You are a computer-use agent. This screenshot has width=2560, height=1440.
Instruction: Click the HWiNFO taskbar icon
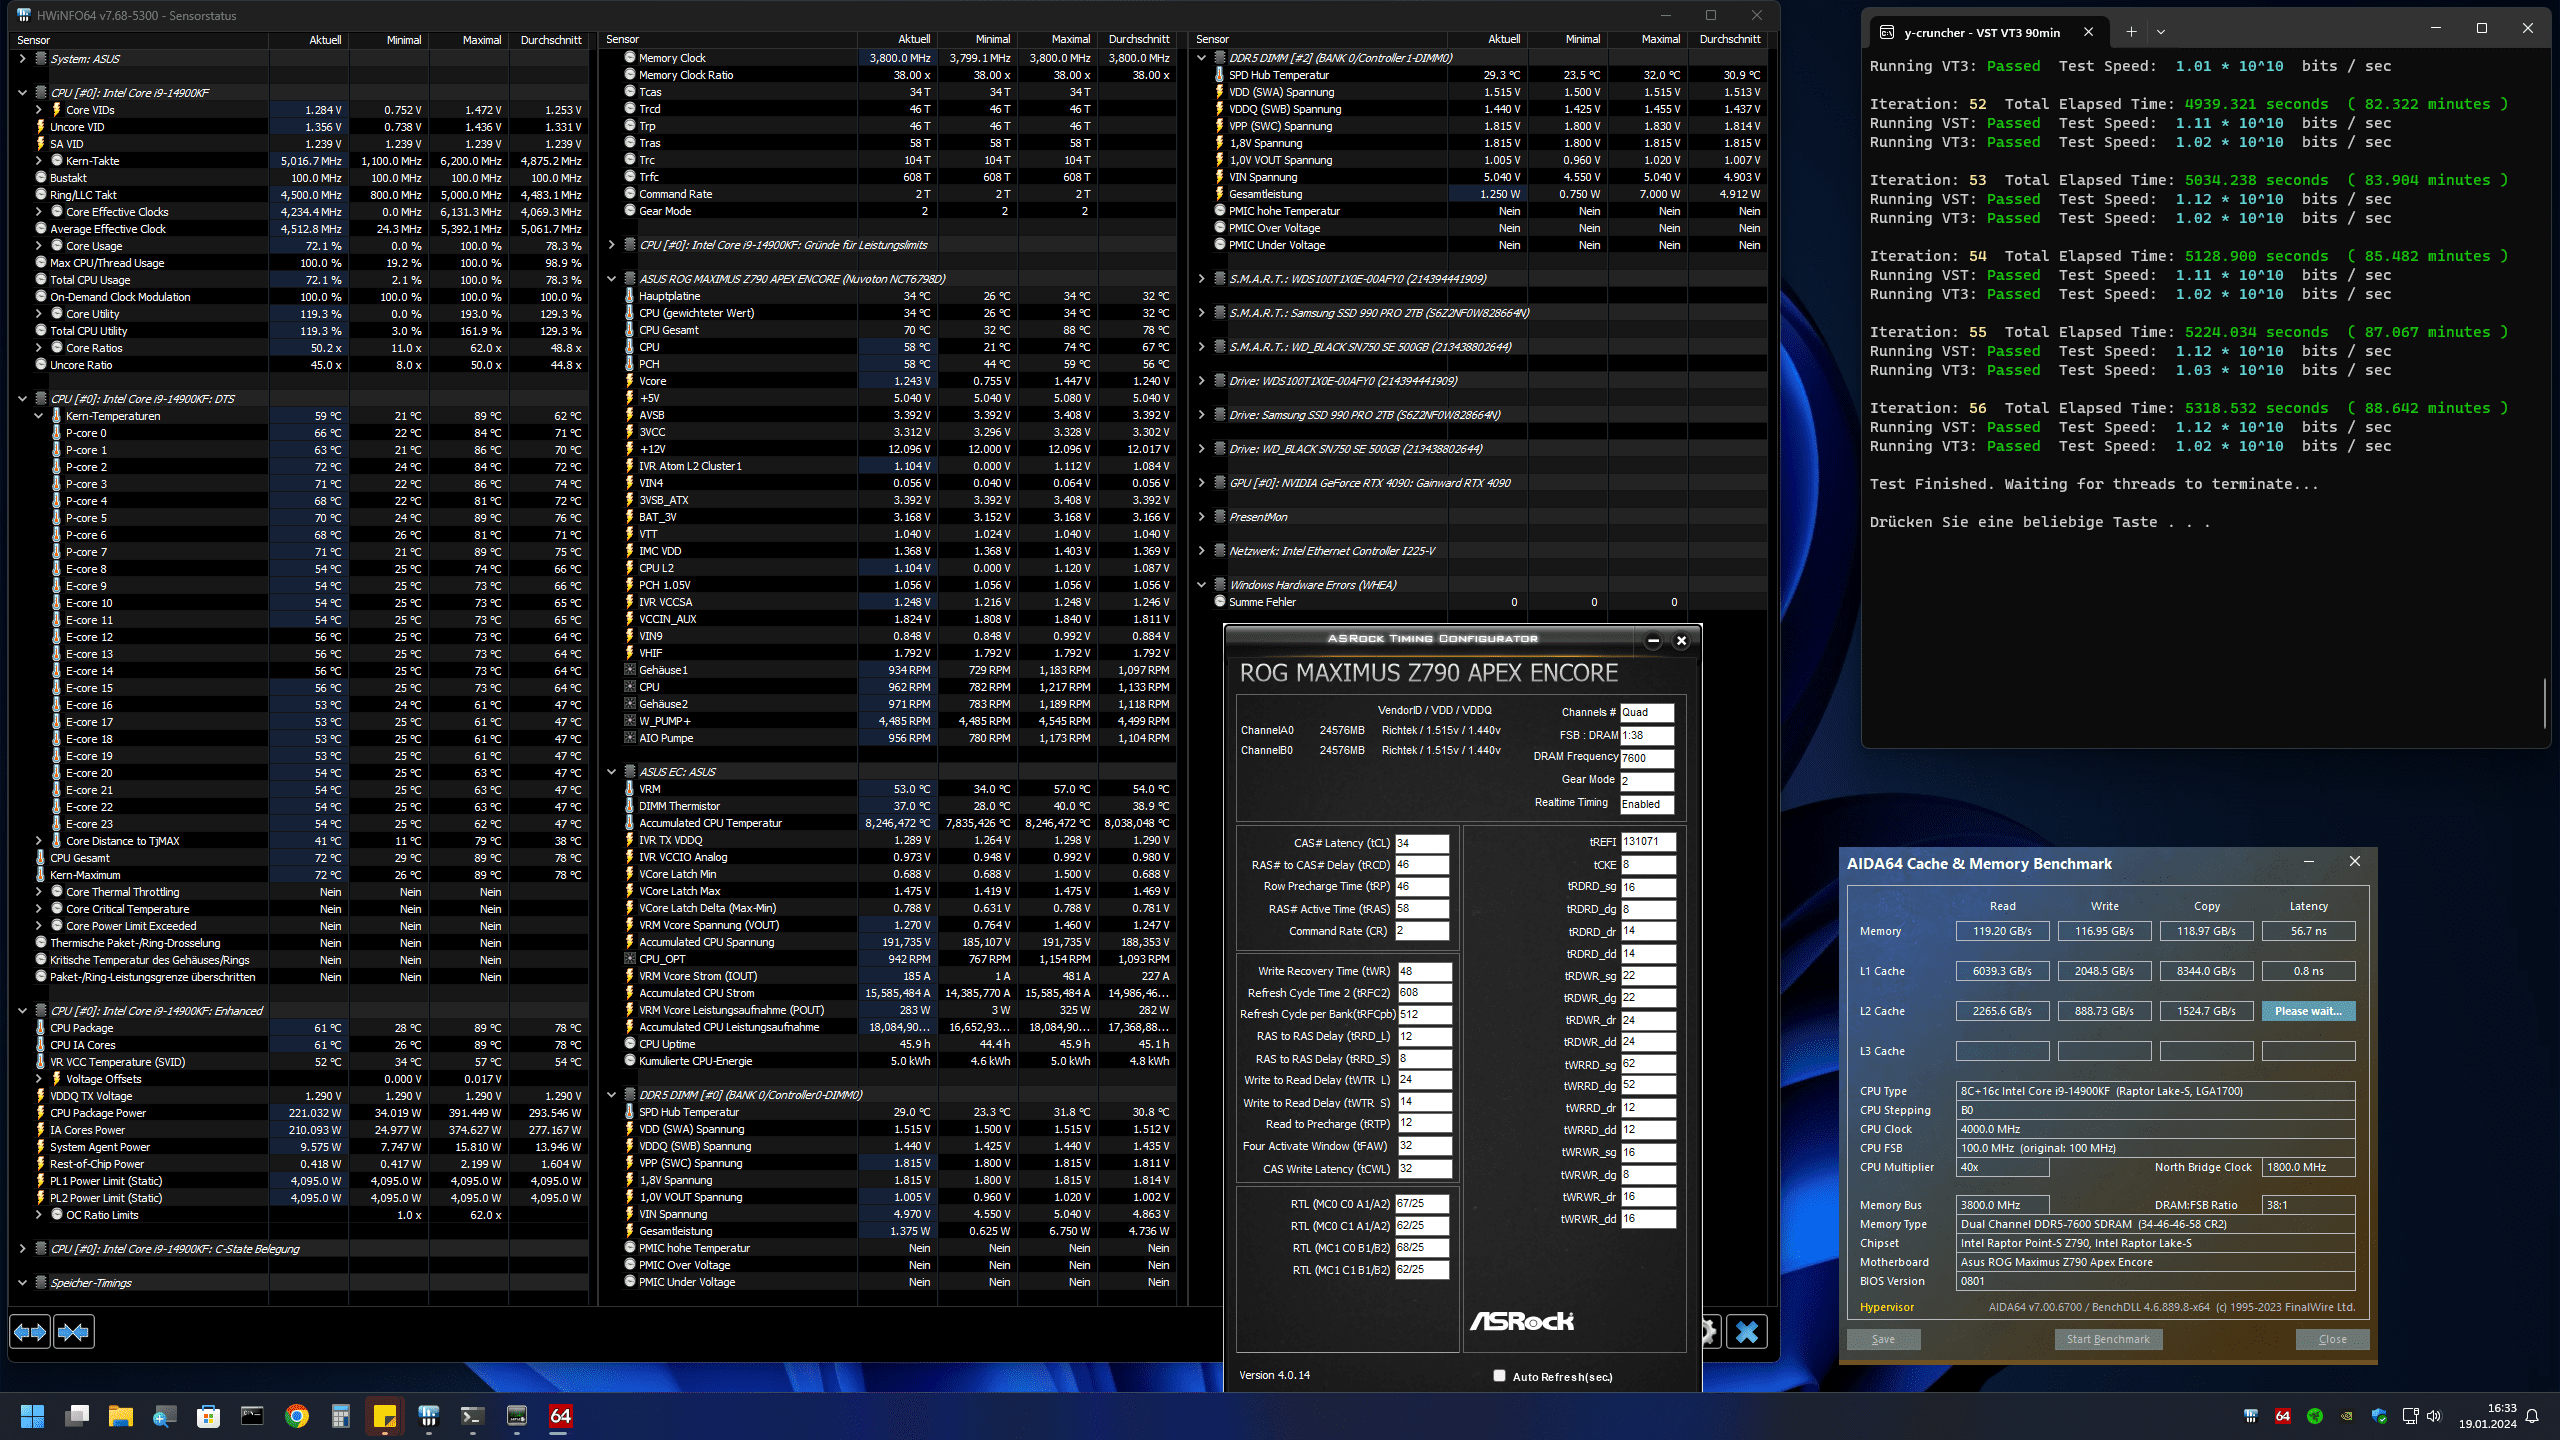[429, 1416]
